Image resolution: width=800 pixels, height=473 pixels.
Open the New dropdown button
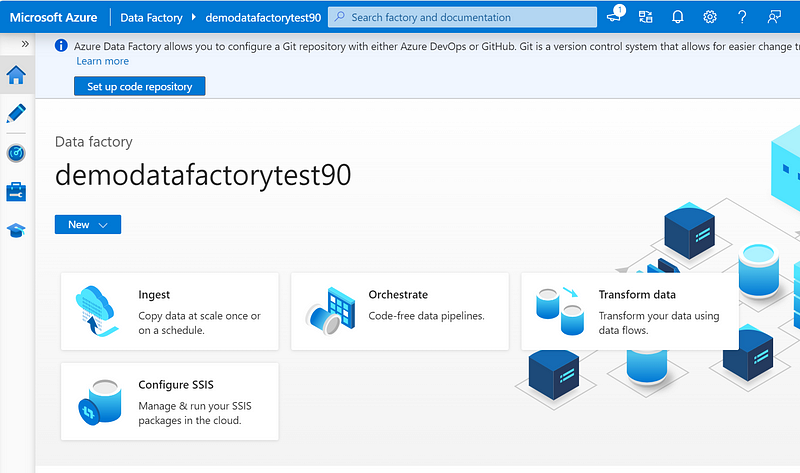tap(88, 225)
